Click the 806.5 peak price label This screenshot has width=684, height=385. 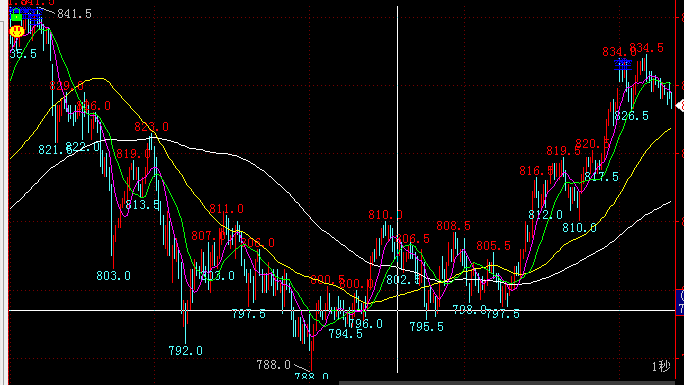(x=413, y=238)
